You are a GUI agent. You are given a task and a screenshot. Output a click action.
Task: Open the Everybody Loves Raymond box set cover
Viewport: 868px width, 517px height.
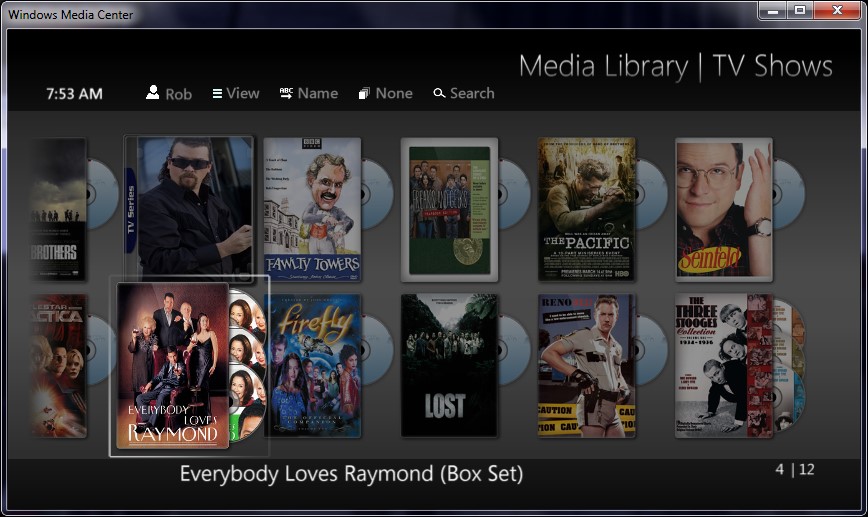coord(173,366)
